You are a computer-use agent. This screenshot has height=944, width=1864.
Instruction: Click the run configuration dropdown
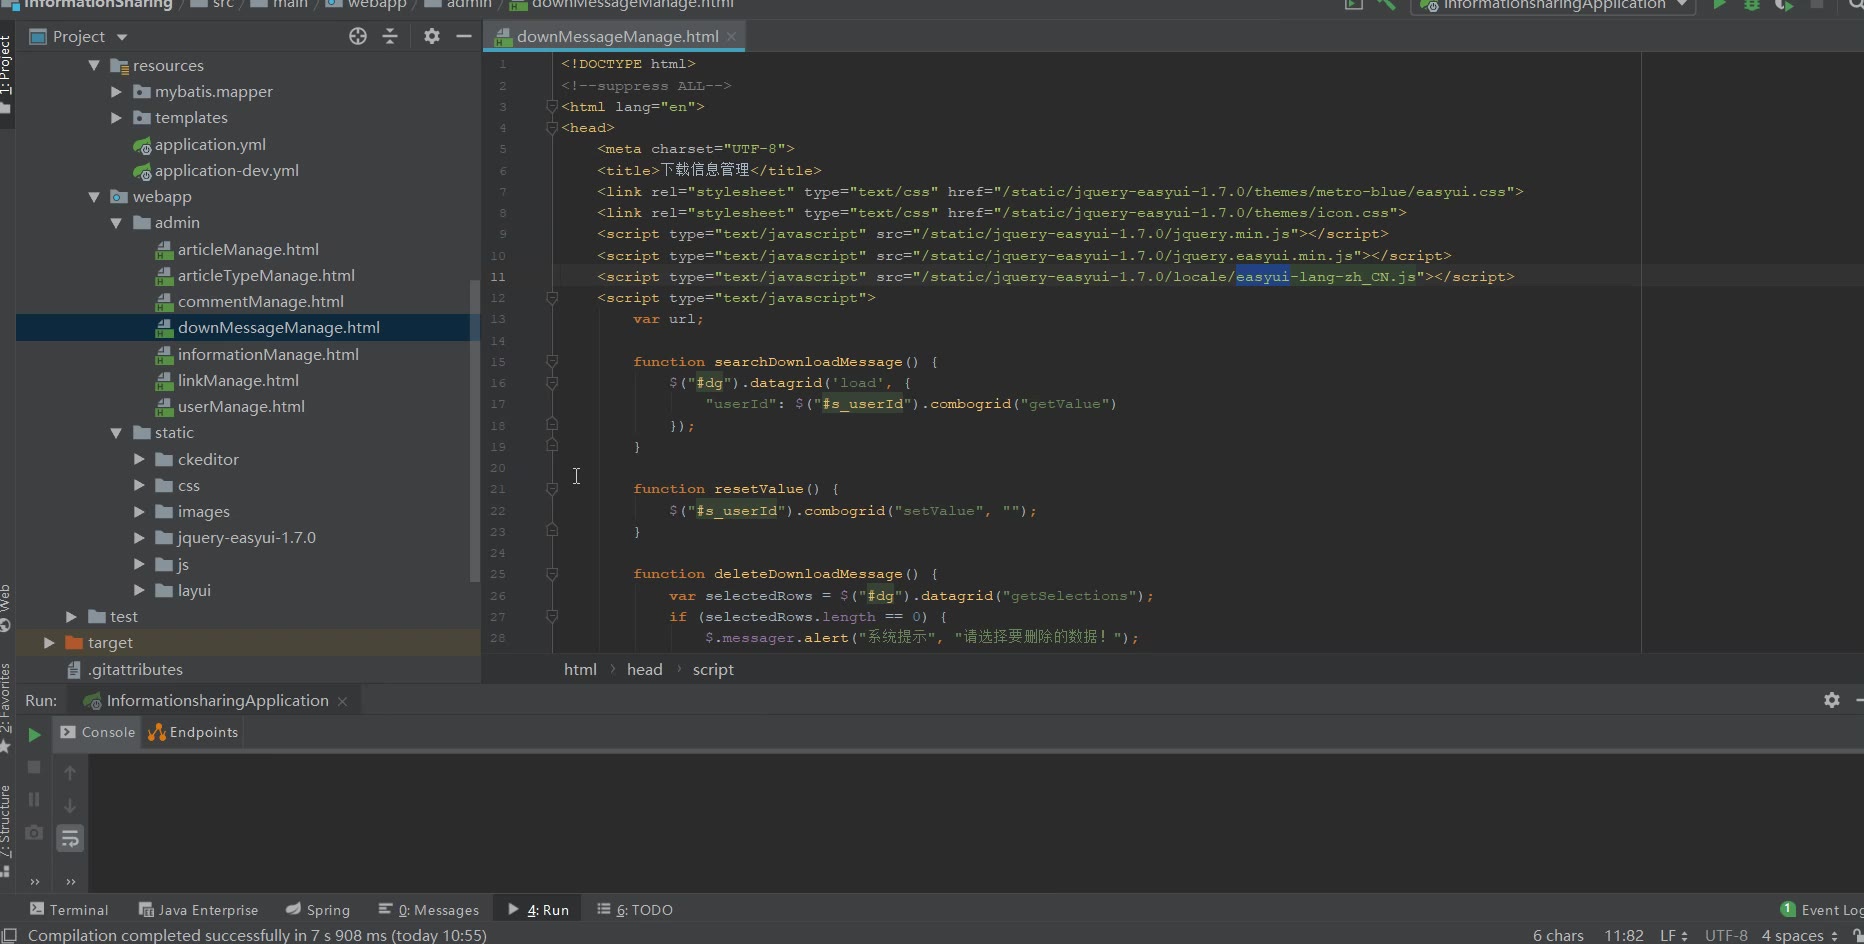point(1553,5)
